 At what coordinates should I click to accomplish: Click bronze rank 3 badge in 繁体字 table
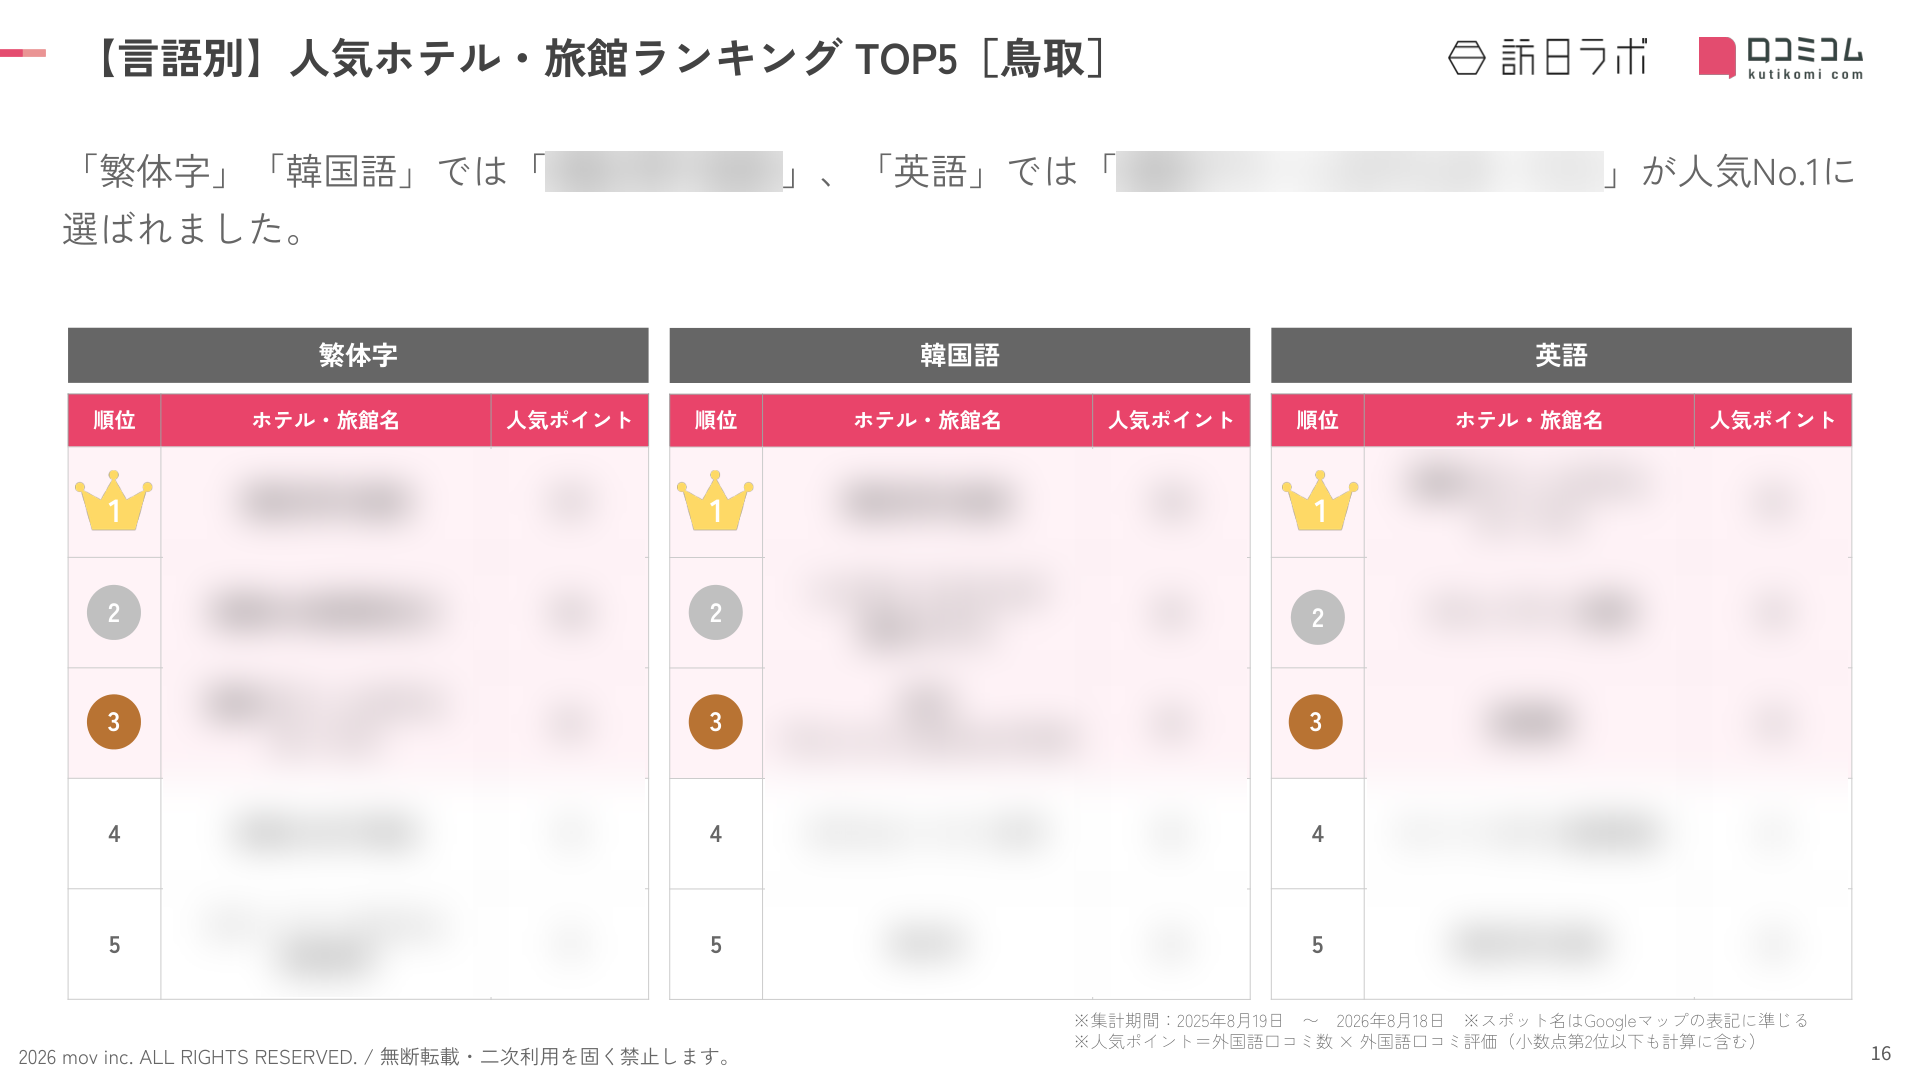click(x=114, y=722)
